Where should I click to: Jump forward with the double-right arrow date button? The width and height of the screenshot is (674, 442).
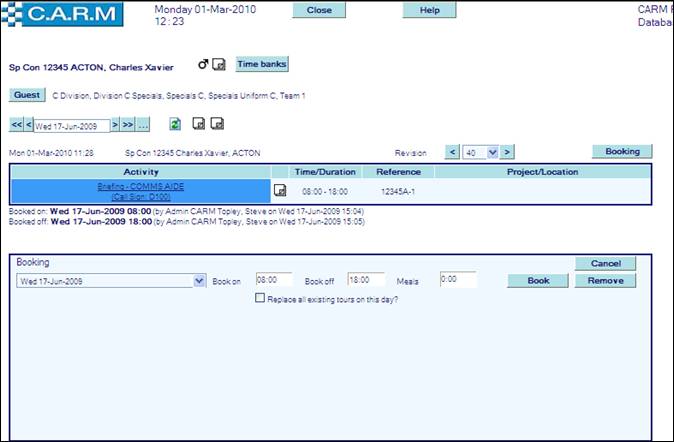point(128,125)
